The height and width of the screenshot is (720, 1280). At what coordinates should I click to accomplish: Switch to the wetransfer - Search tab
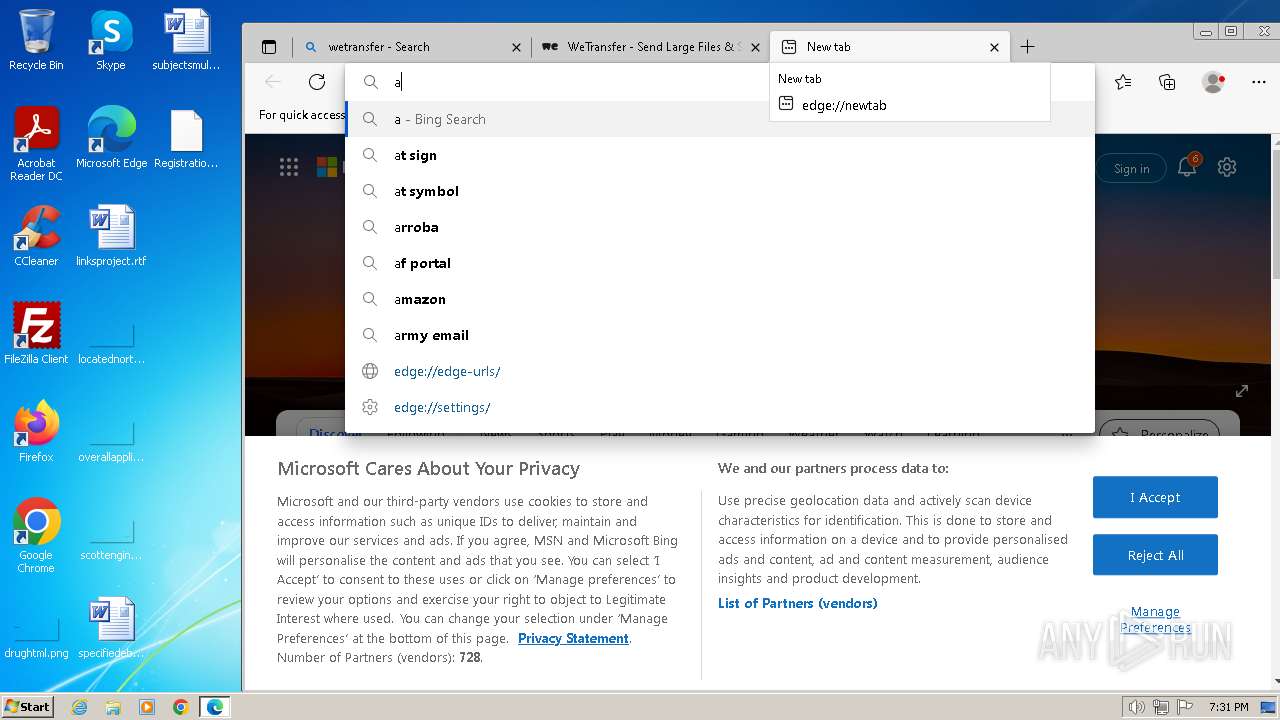tap(412, 47)
